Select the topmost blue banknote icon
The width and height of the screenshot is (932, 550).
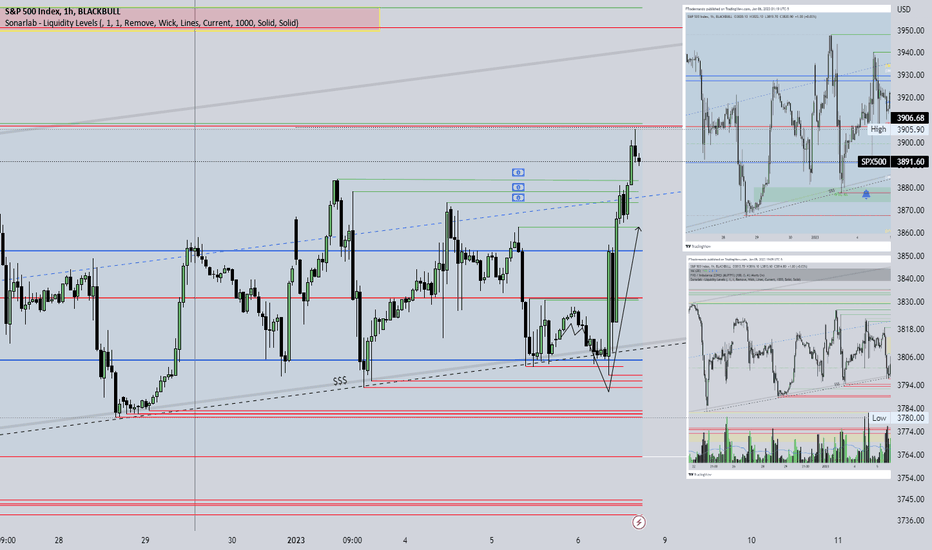point(518,172)
